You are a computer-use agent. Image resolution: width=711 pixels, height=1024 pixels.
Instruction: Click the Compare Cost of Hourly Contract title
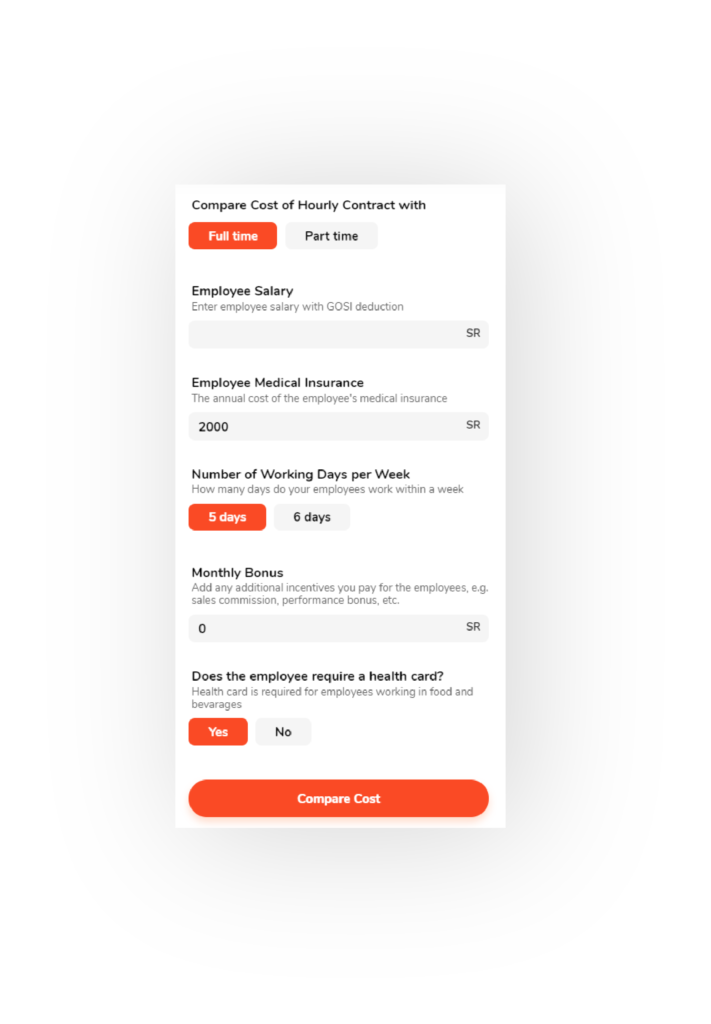[x=308, y=205]
